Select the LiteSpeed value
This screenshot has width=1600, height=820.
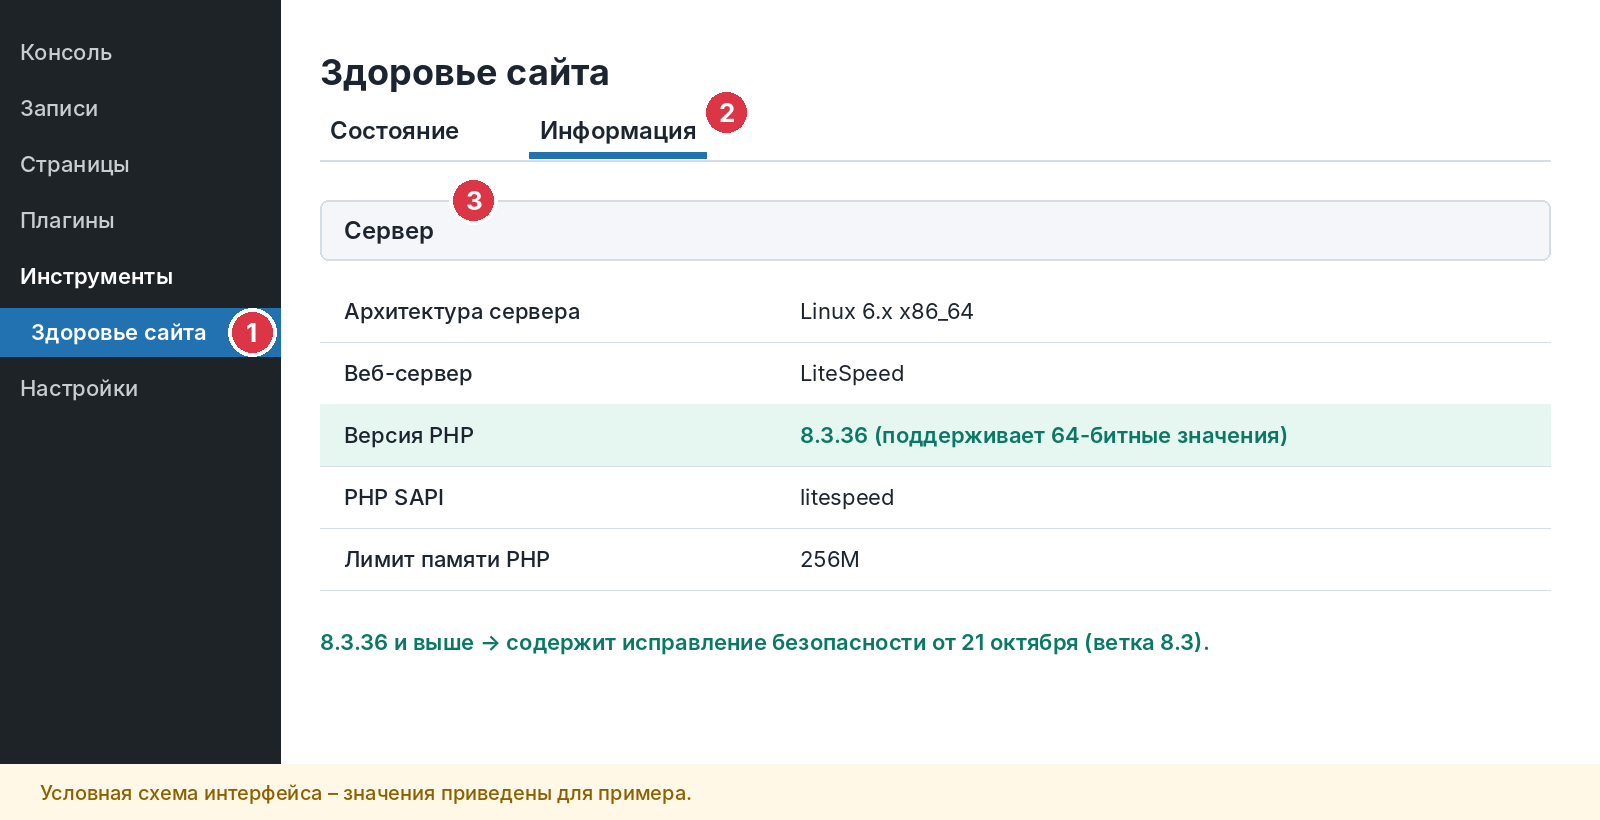[x=852, y=373]
